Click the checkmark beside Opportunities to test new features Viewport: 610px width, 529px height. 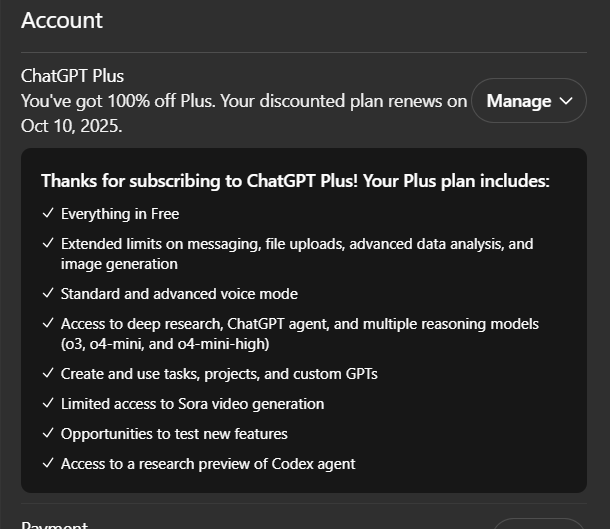48,433
